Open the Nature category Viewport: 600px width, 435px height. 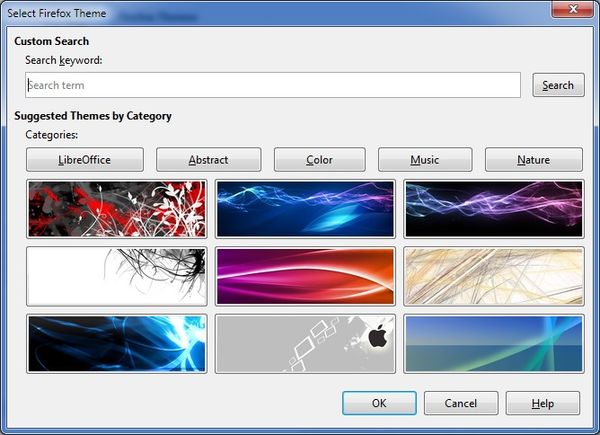click(534, 160)
